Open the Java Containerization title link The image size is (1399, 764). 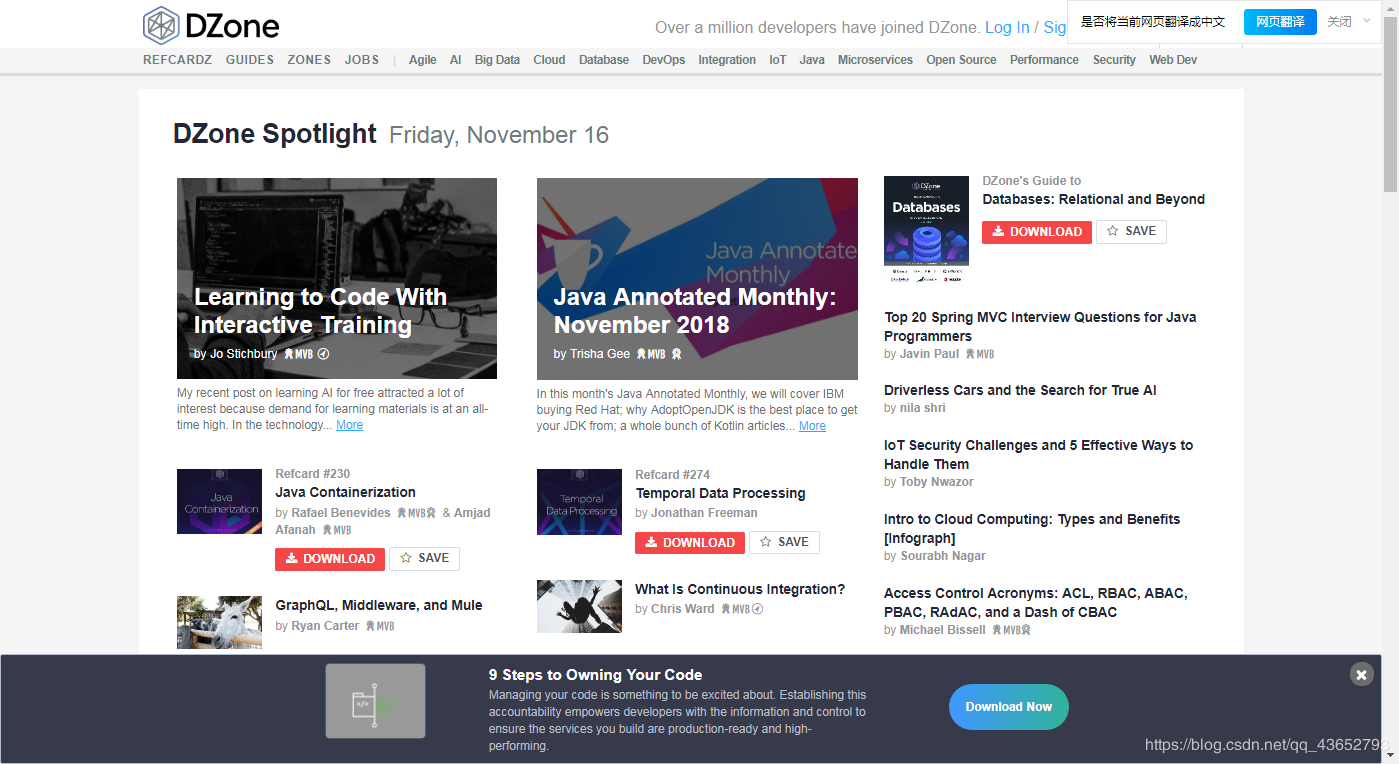(x=345, y=492)
